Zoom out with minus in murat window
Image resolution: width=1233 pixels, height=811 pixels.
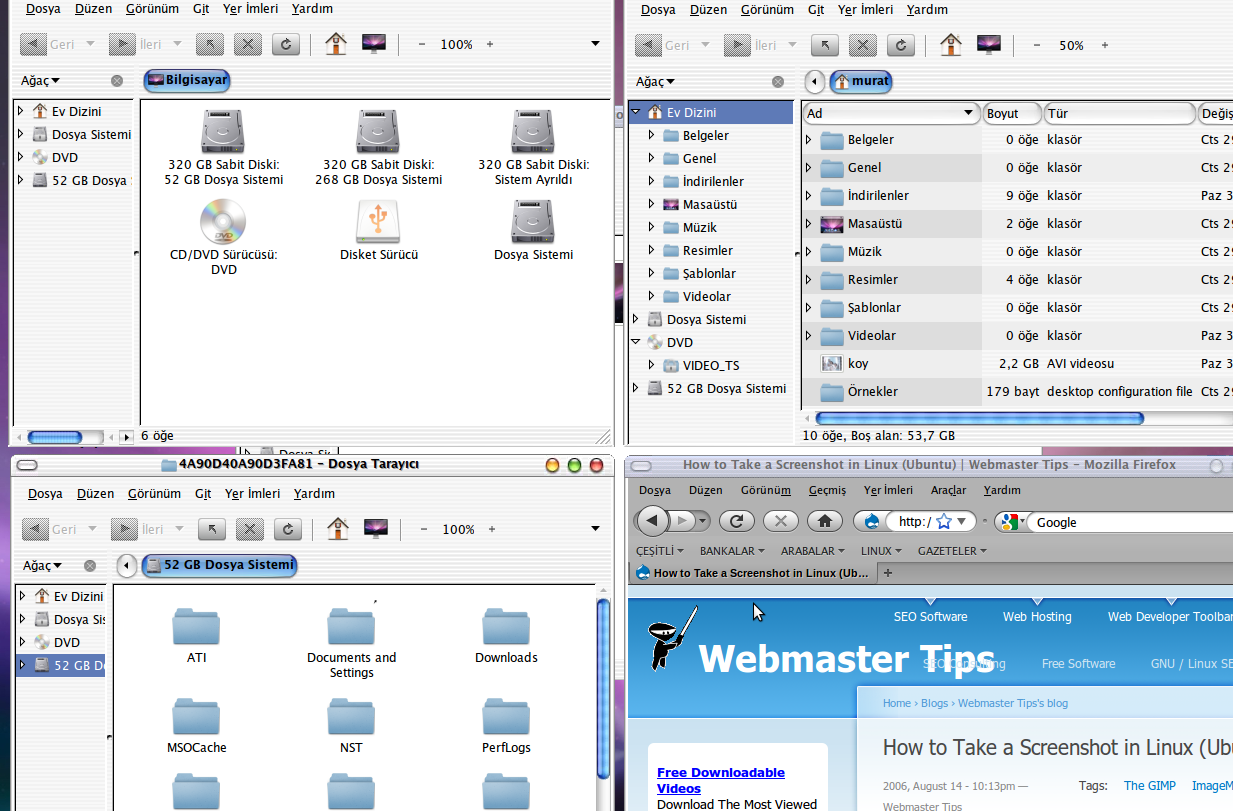tap(1036, 45)
